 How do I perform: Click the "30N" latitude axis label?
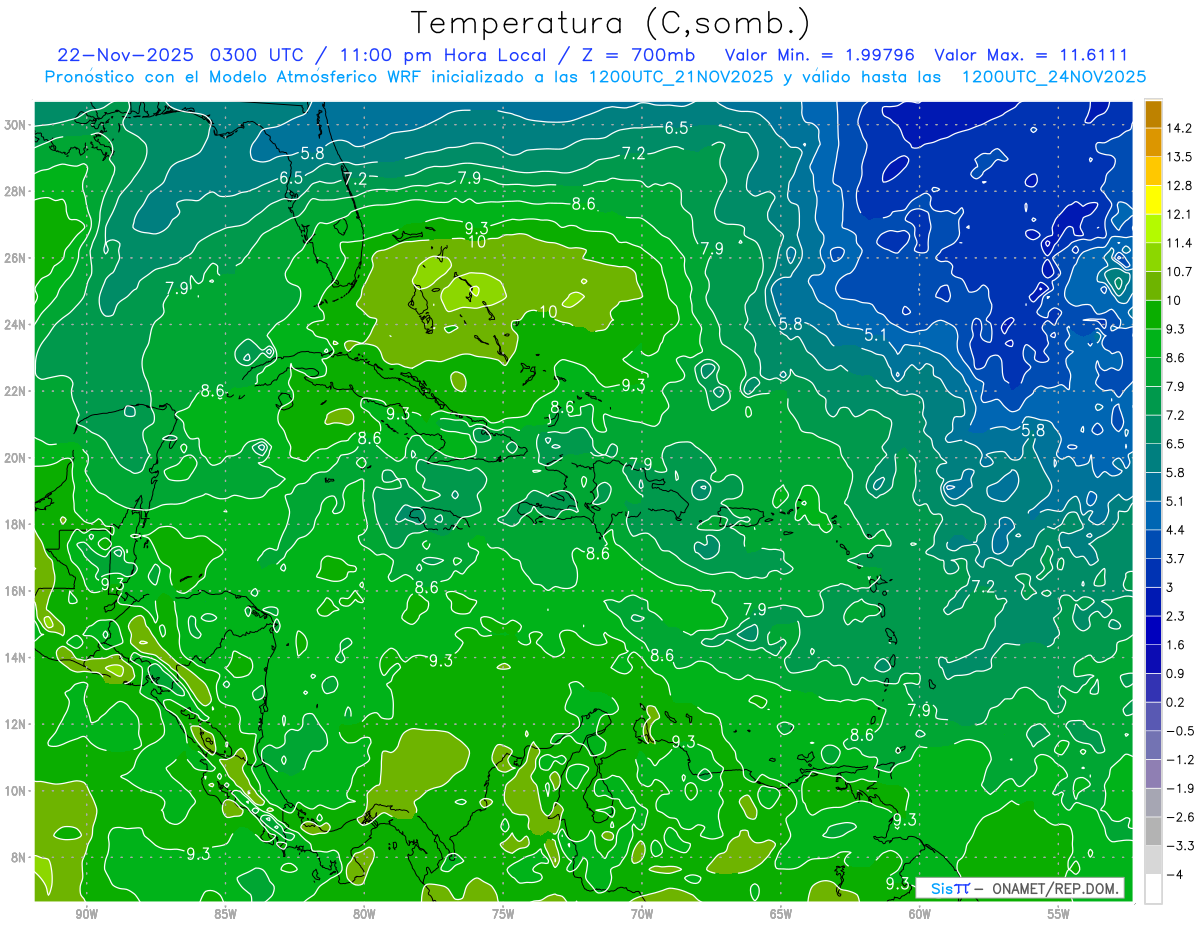click(14, 125)
